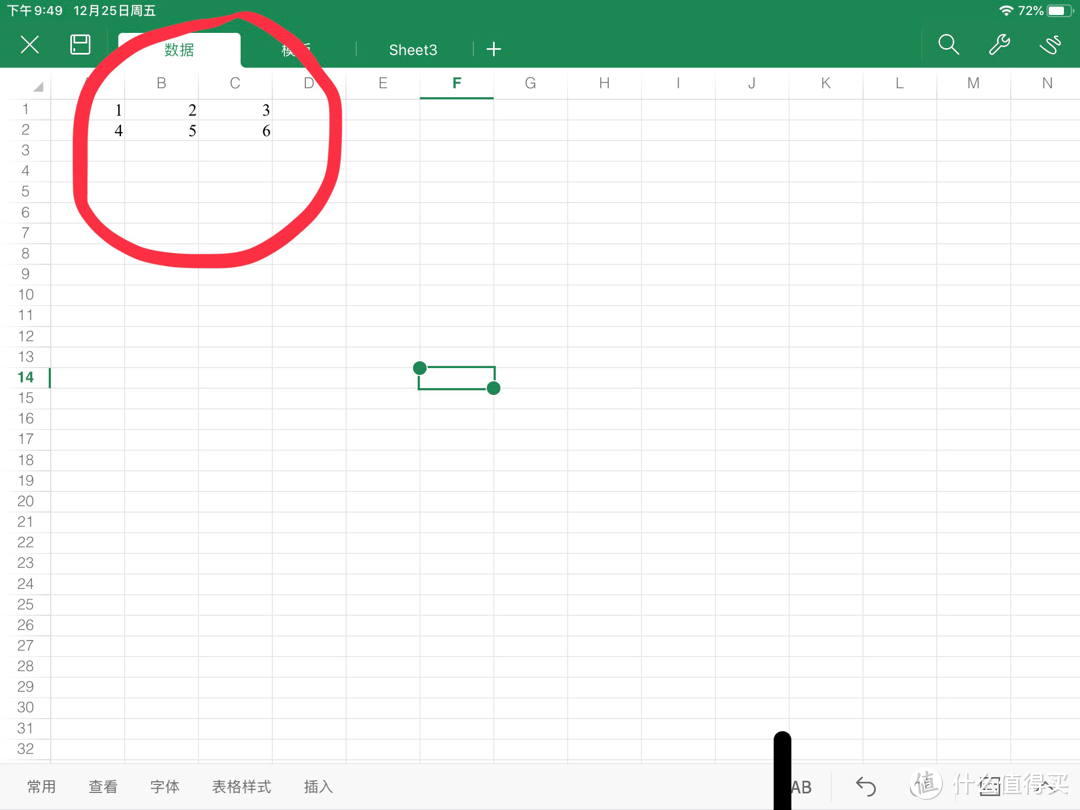
Task: Open the 表格样式 menu
Action: pos(241,787)
